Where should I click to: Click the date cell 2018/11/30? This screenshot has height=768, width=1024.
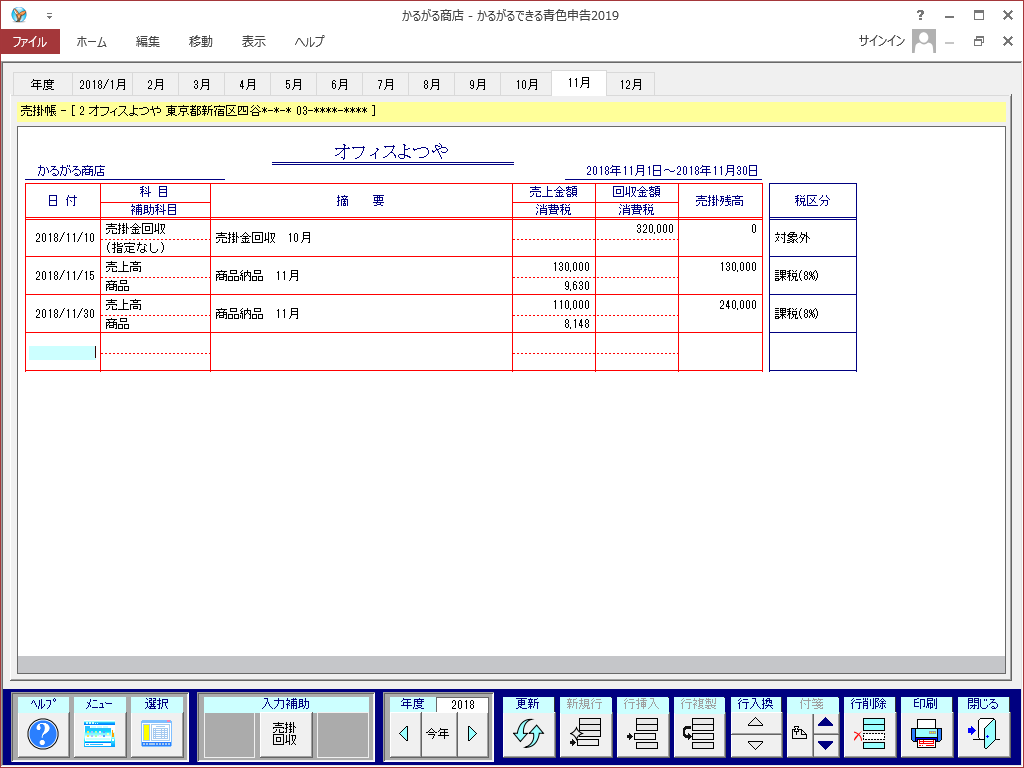coord(65,313)
